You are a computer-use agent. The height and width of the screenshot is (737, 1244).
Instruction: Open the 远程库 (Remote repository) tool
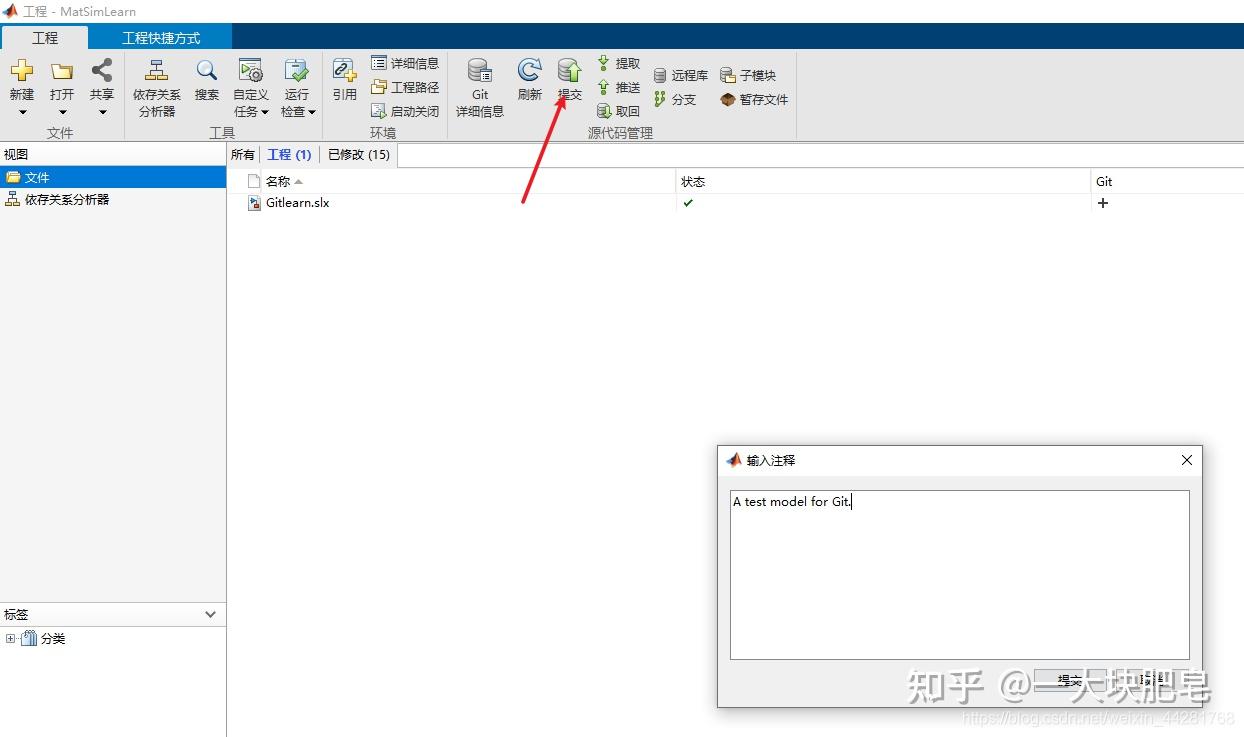click(x=680, y=74)
